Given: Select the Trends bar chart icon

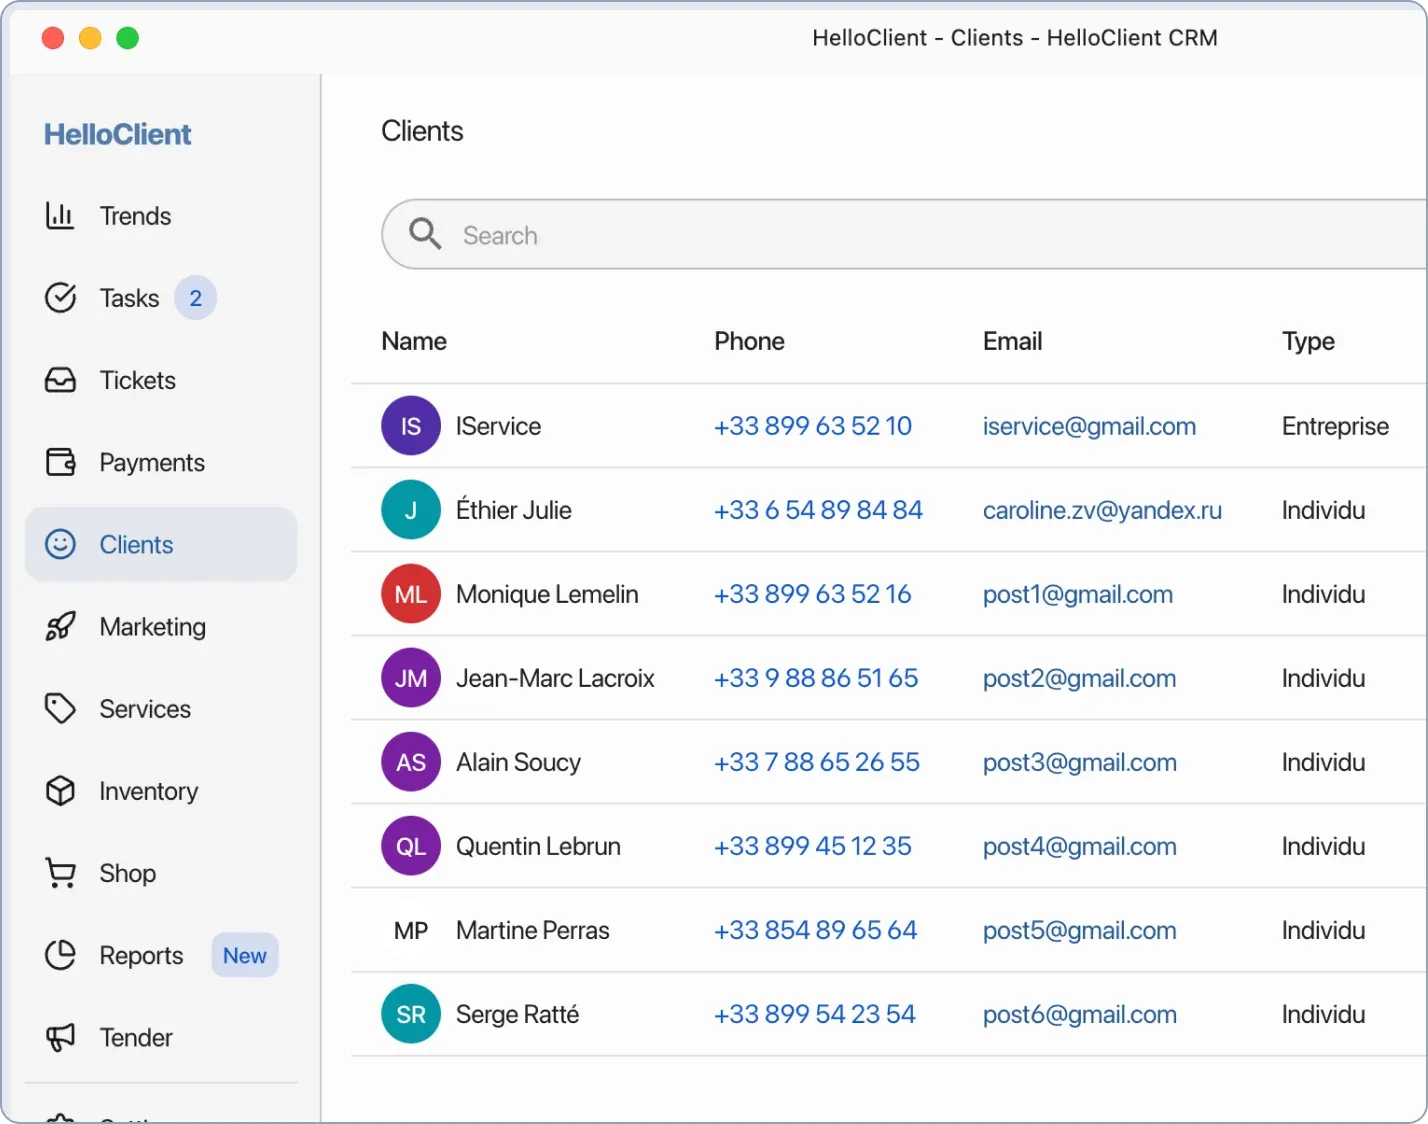Looking at the screenshot, I should tap(61, 215).
